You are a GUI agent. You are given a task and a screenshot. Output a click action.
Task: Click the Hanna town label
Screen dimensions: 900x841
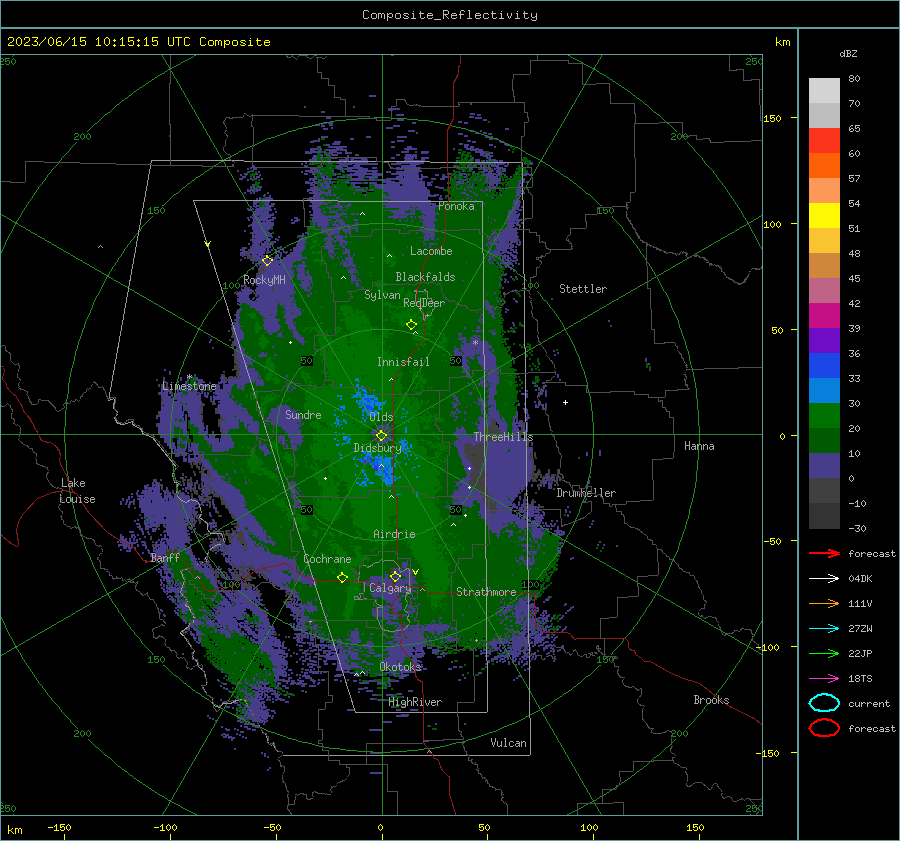tap(699, 446)
